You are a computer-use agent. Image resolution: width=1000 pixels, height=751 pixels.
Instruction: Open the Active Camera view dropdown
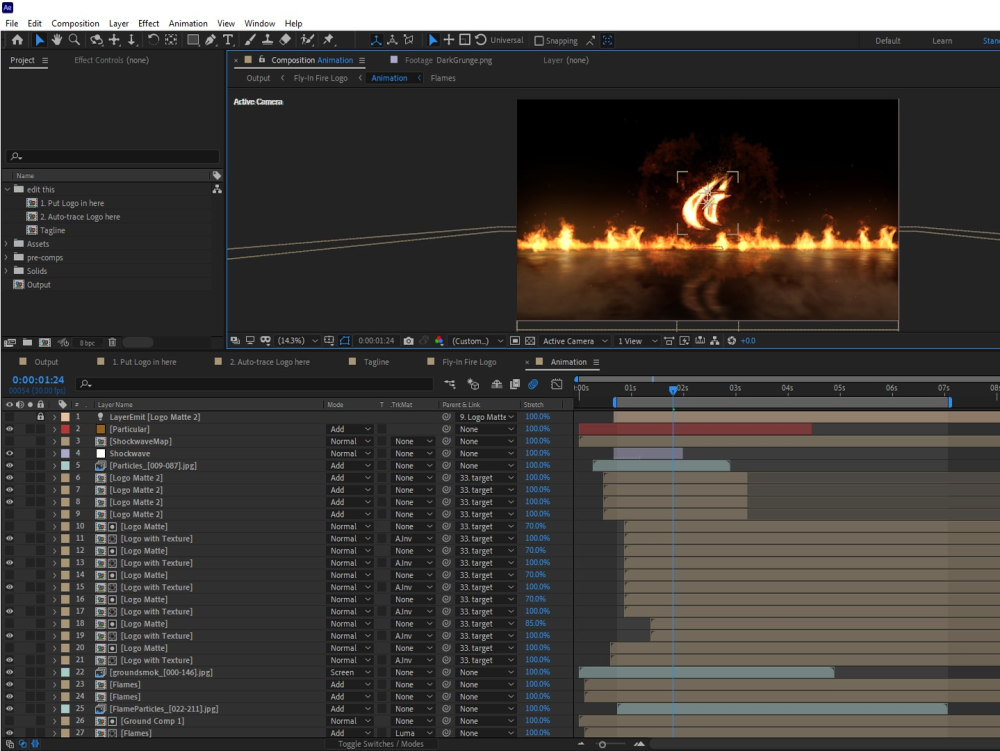(x=575, y=341)
